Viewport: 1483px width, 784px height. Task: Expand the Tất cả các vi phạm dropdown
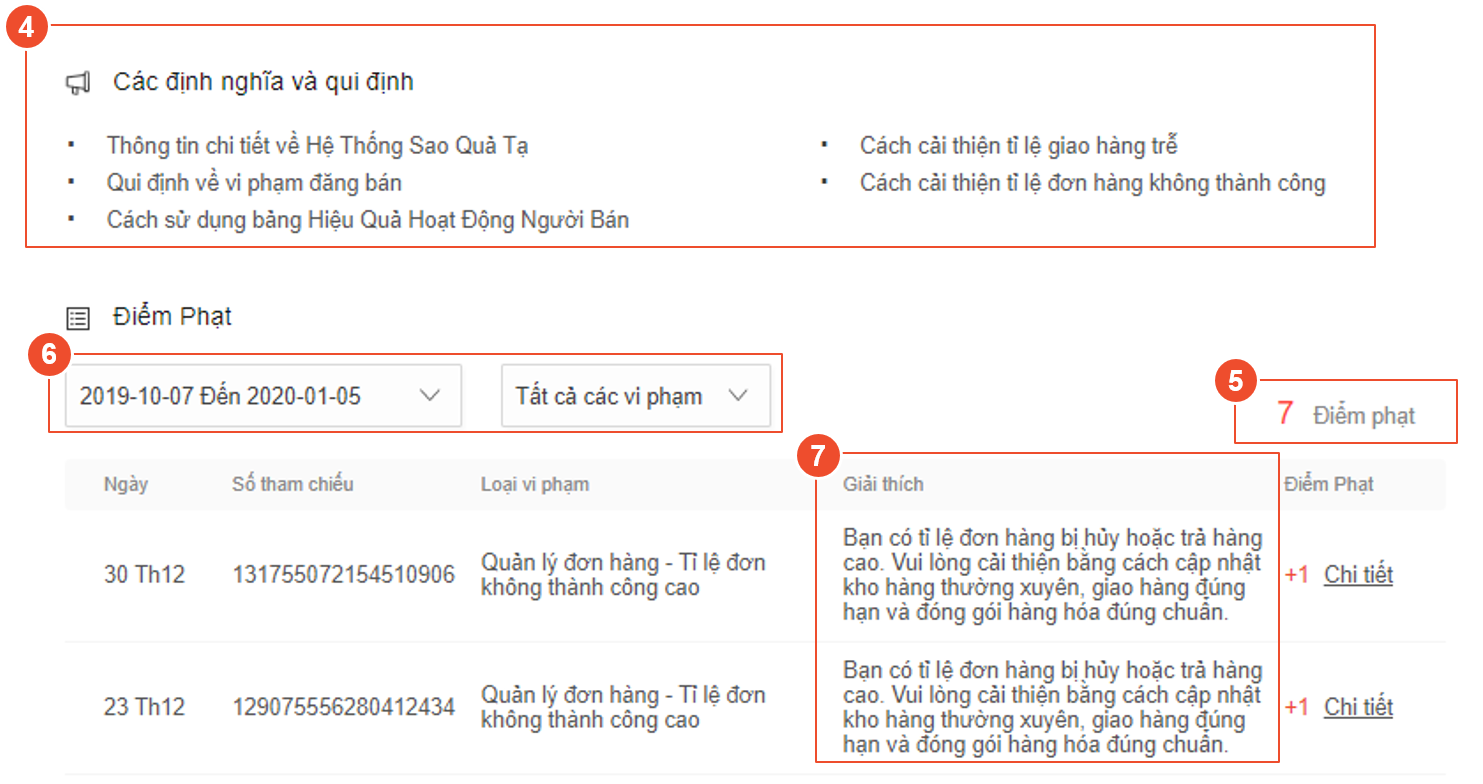[x=634, y=396]
